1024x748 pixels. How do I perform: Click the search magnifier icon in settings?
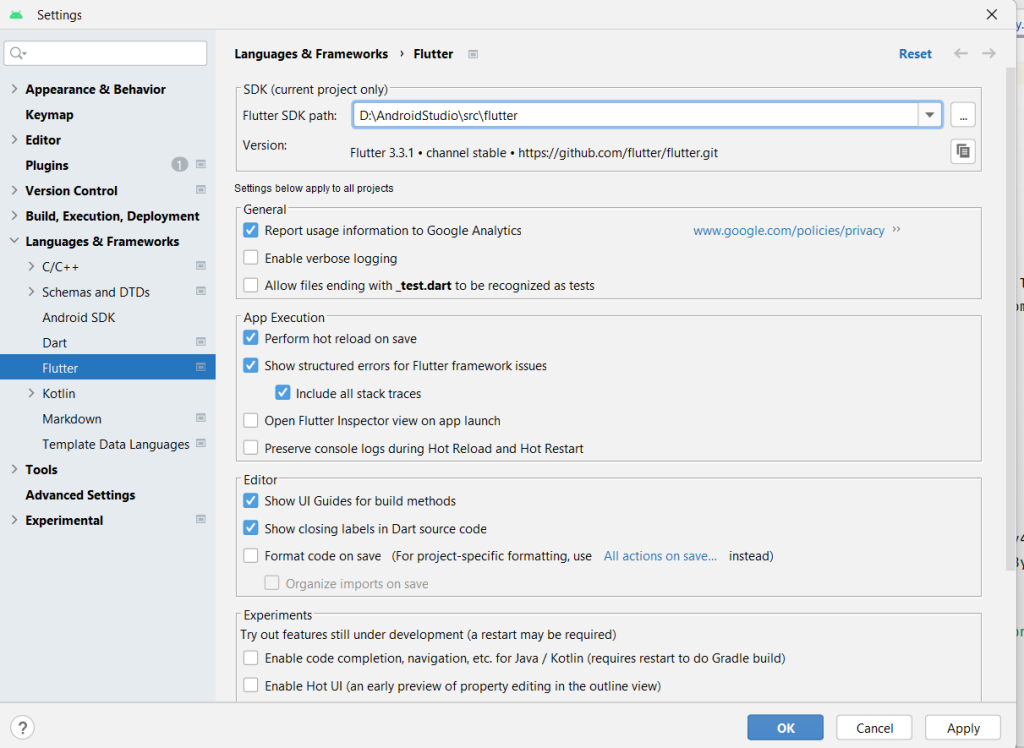click(18, 53)
